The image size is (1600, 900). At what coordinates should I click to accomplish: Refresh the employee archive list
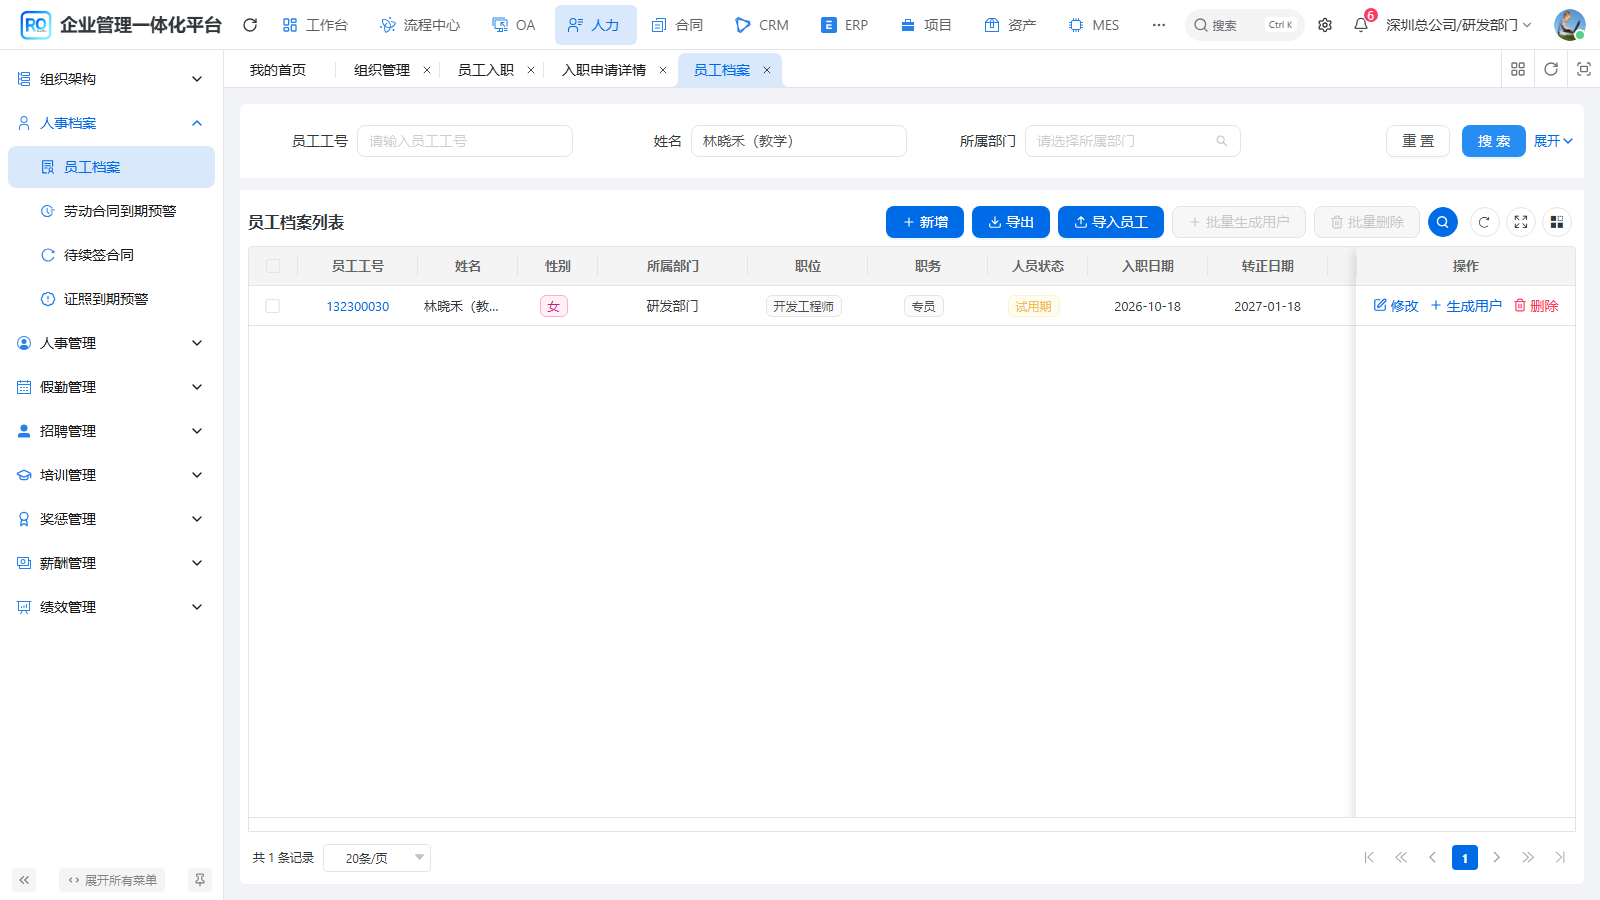click(x=1484, y=222)
